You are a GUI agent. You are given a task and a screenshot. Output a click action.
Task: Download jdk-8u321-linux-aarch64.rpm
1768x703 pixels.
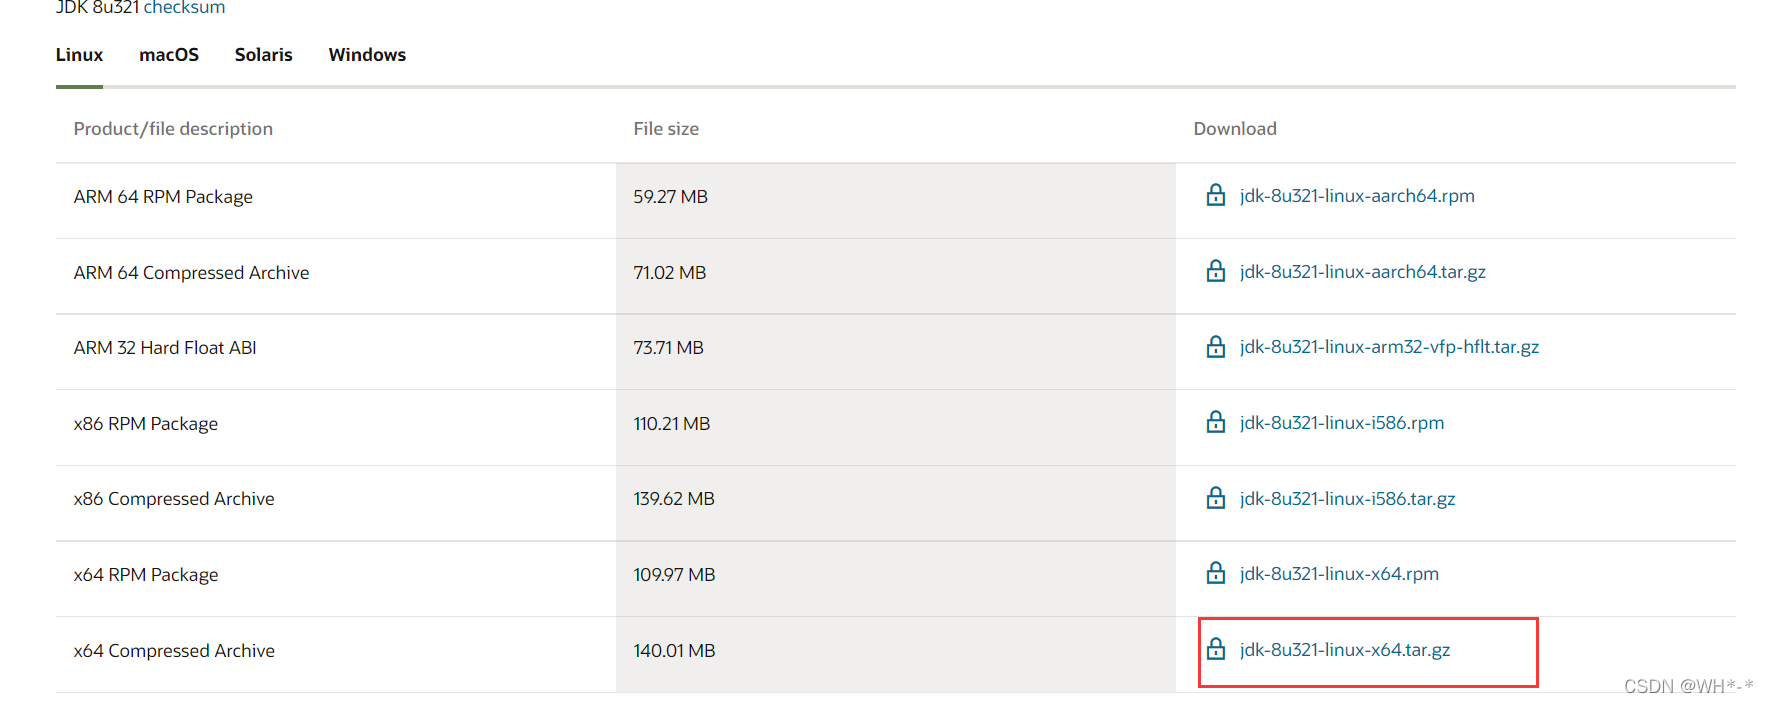click(x=1357, y=196)
